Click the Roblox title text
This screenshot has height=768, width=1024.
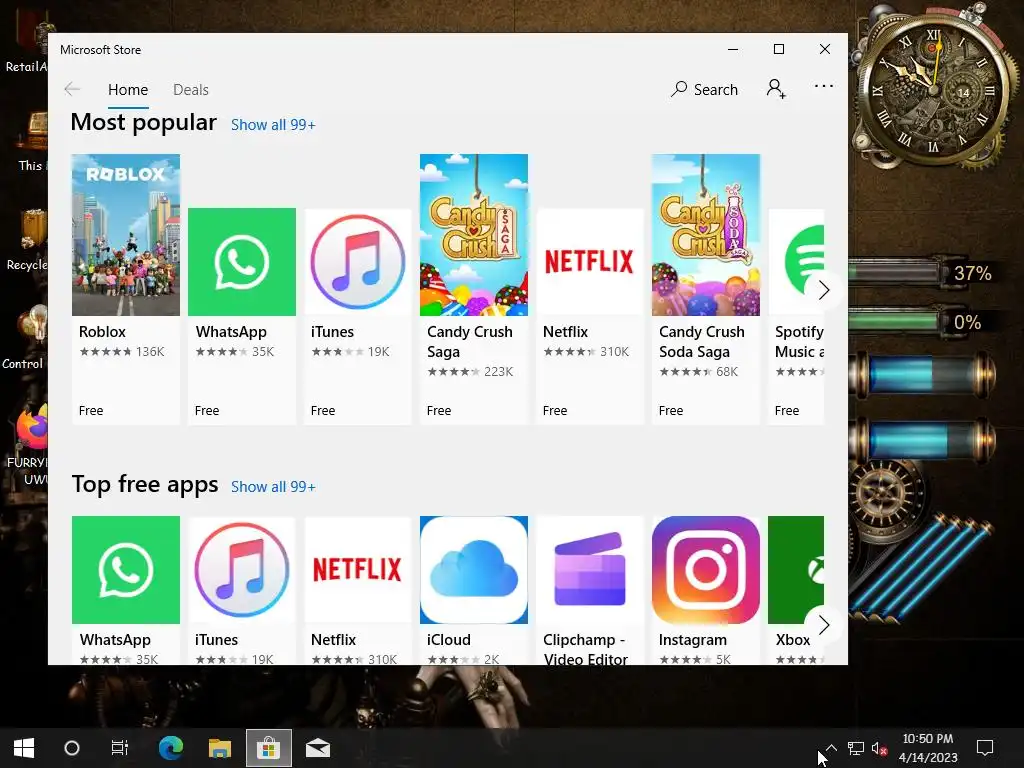coord(103,332)
